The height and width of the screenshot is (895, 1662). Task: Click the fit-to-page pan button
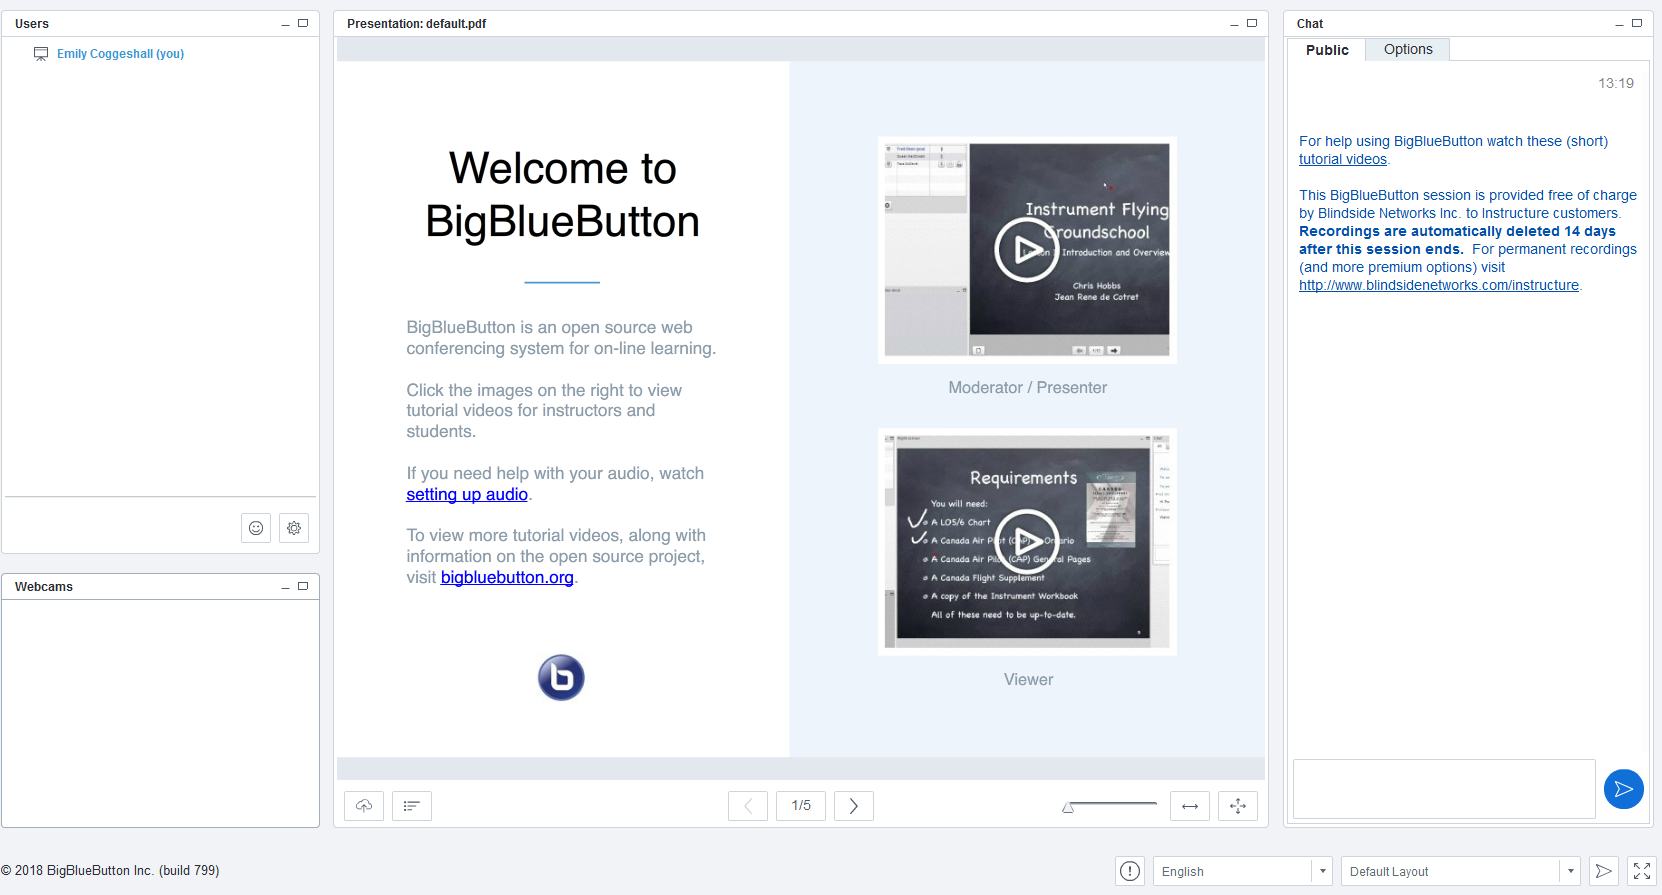[1238, 806]
